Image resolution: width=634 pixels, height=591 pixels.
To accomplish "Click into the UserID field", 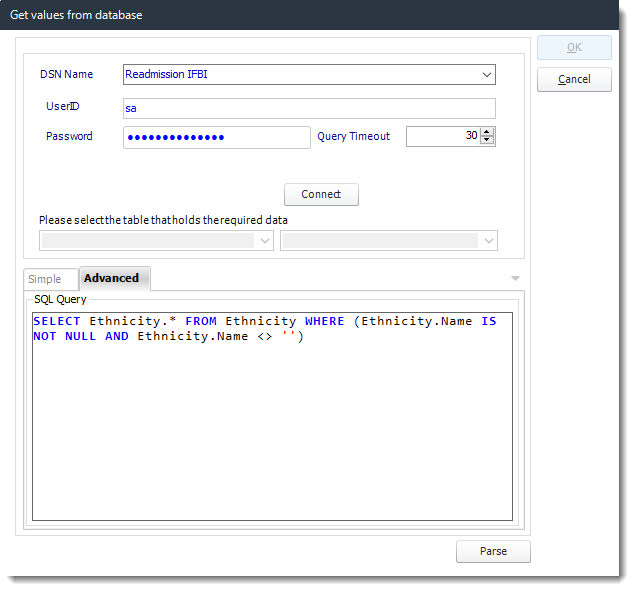I will coord(309,108).
